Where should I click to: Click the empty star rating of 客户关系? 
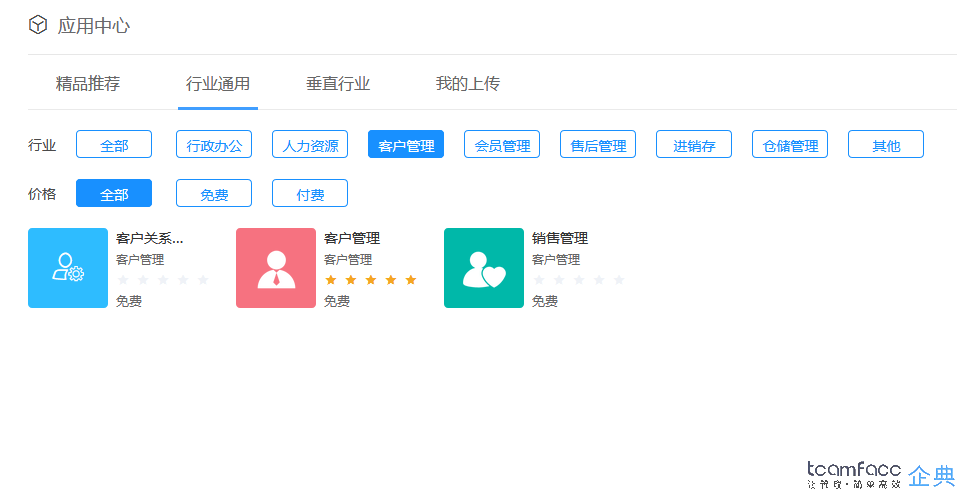163,280
